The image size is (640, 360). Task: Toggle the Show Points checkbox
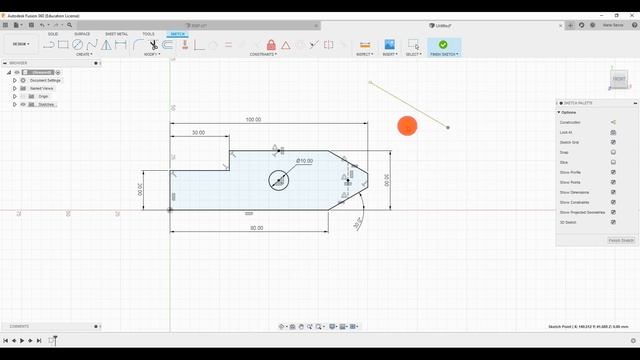613,182
